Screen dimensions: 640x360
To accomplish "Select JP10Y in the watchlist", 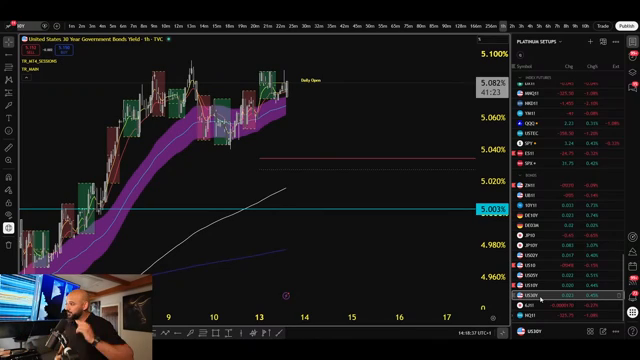I will pyautogui.click(x=567, y=245).
